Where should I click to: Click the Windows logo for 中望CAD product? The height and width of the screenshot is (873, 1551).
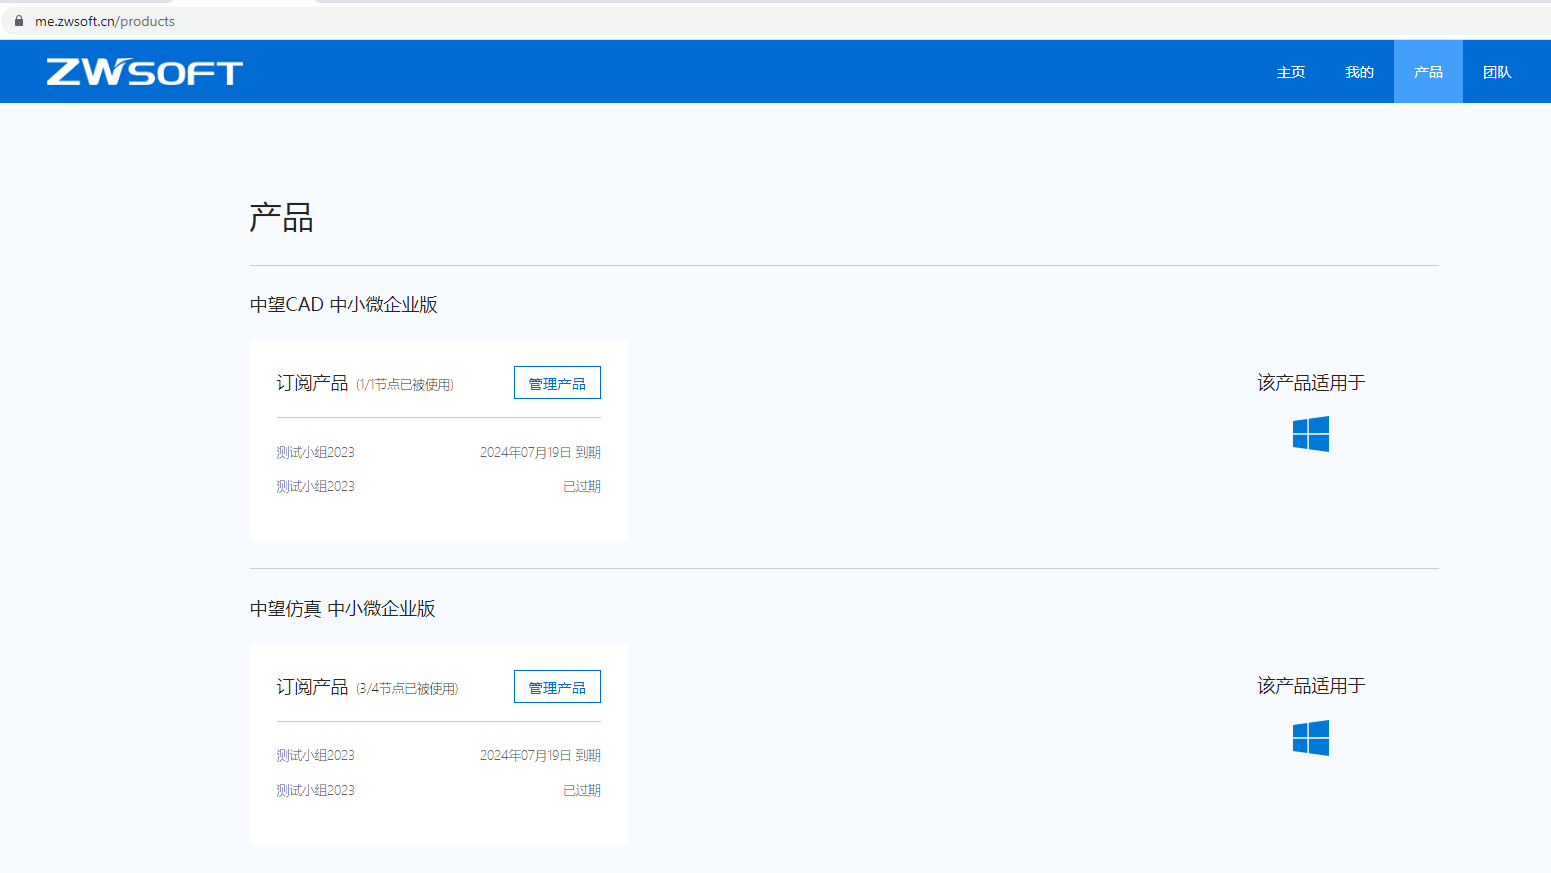pyautogui.click(x=1311, y=434)
